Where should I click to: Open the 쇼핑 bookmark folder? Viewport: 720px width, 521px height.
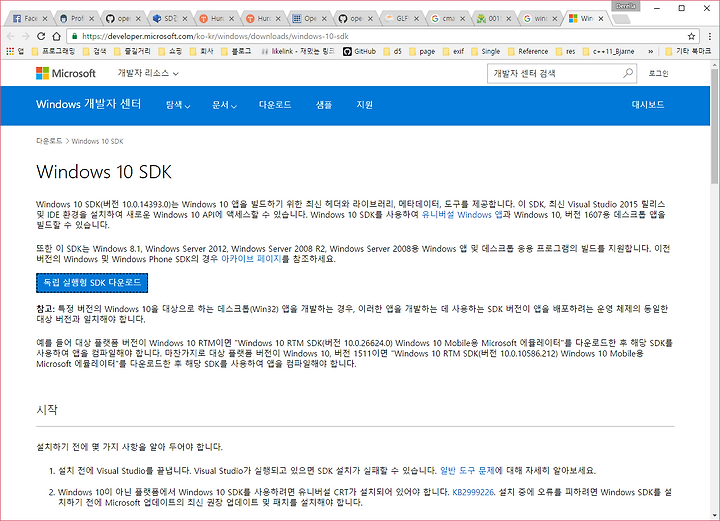point(170,51)
